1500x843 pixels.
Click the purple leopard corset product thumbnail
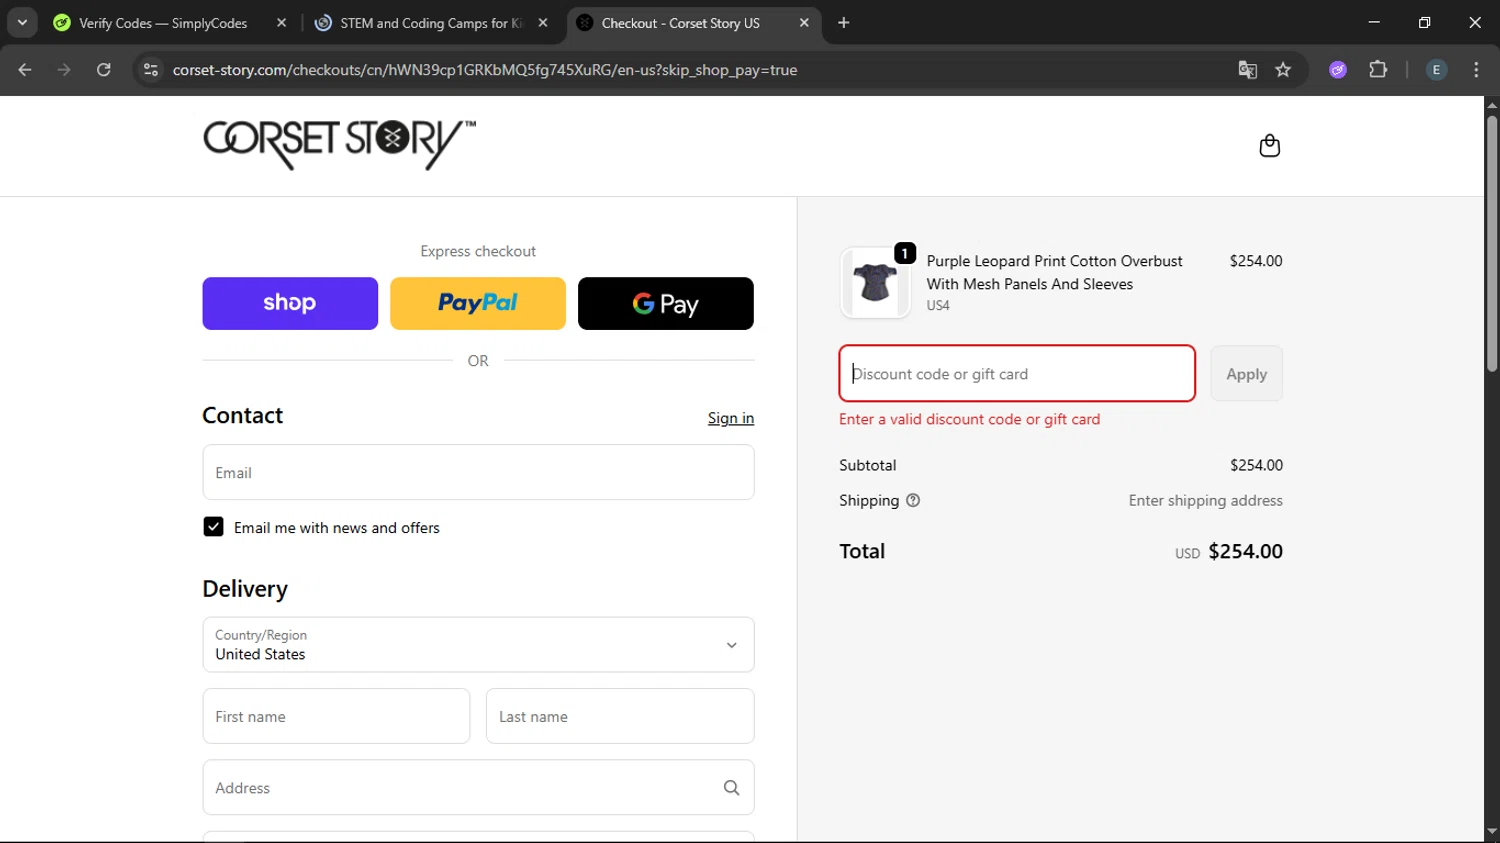coord(875,283)
